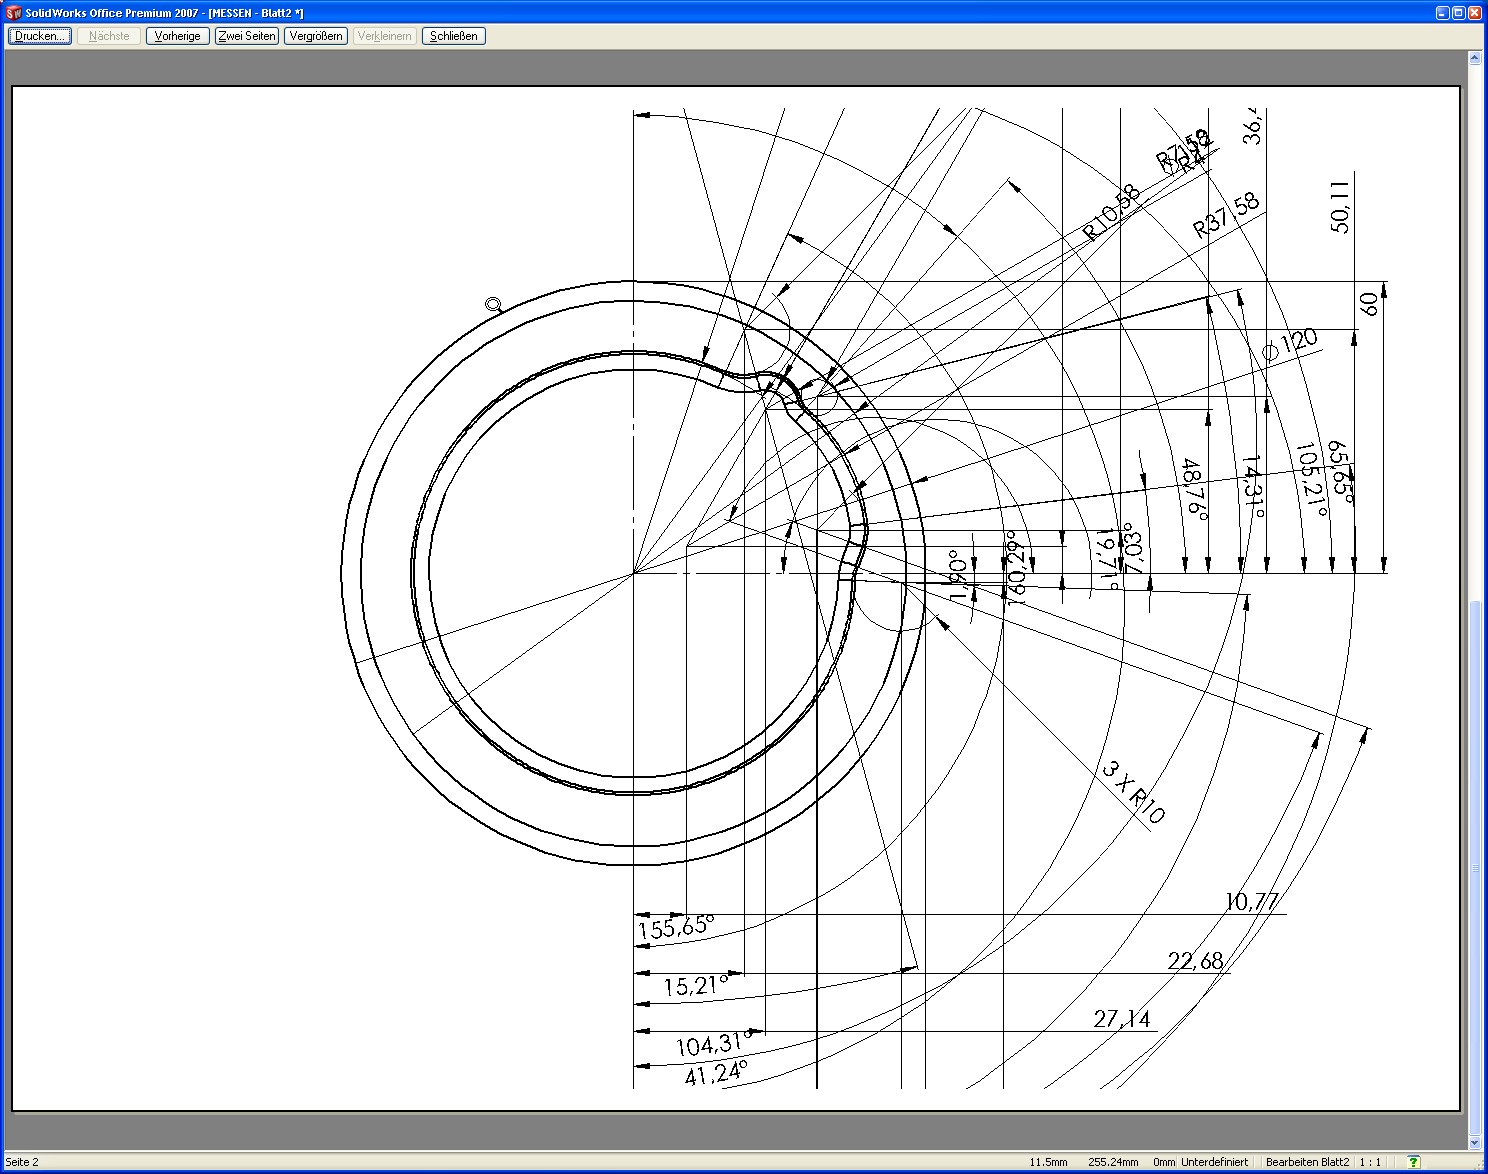Click the Ø120 diameter dimension
This screenshot has width=1488, height=1174.
[x=1290, y=345]
